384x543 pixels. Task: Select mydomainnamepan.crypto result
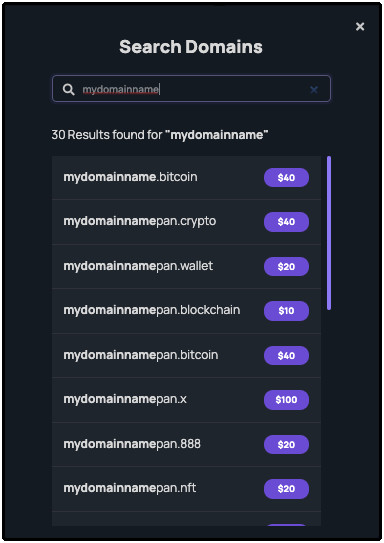(x=186, y=222)
